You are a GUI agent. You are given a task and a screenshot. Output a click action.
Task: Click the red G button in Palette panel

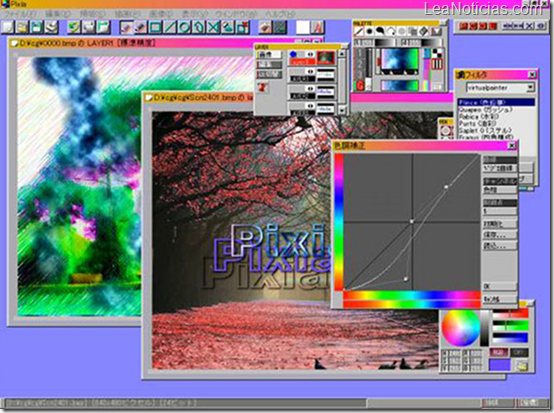coord(360,85)
